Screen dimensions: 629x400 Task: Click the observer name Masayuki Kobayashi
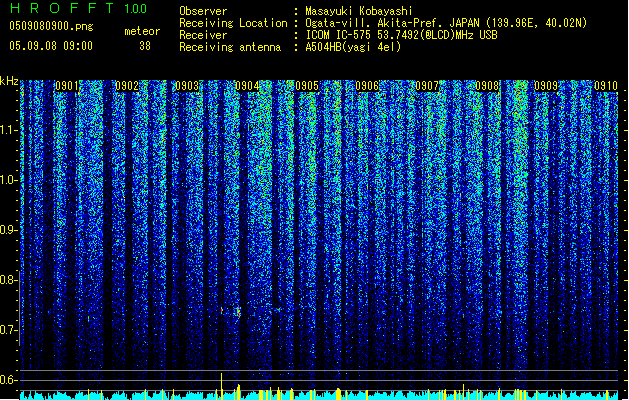pos(359,11)
